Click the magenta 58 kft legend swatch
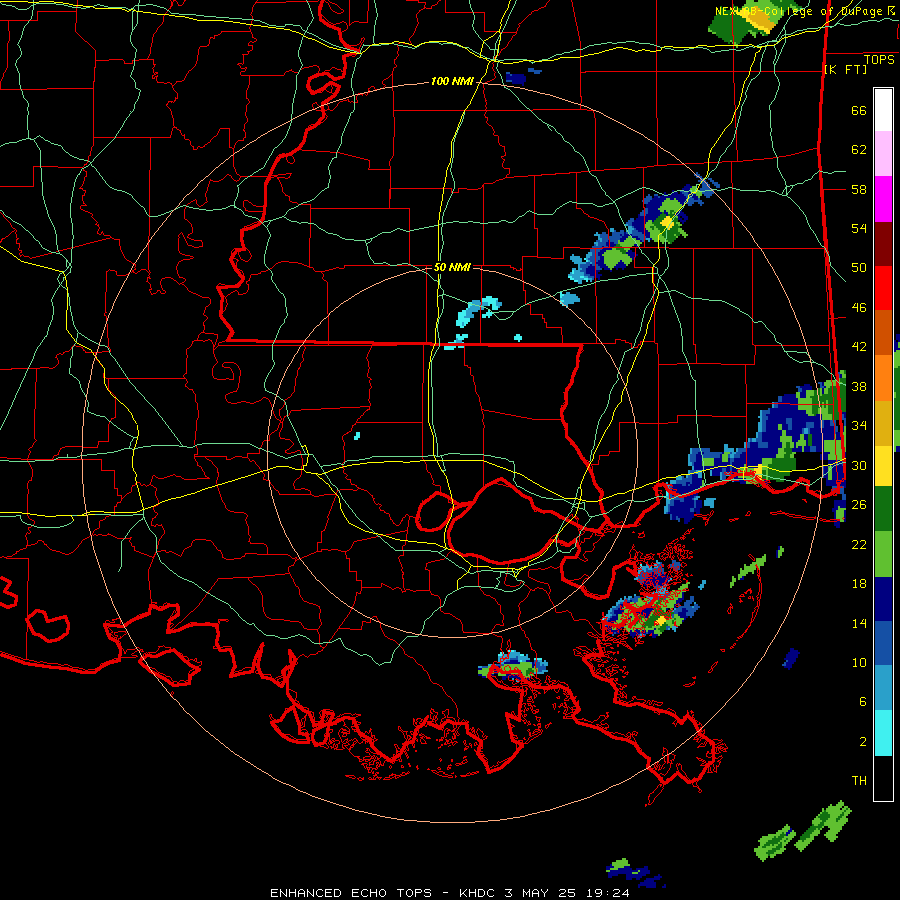The image size is (900, 900). coord(883,199)
